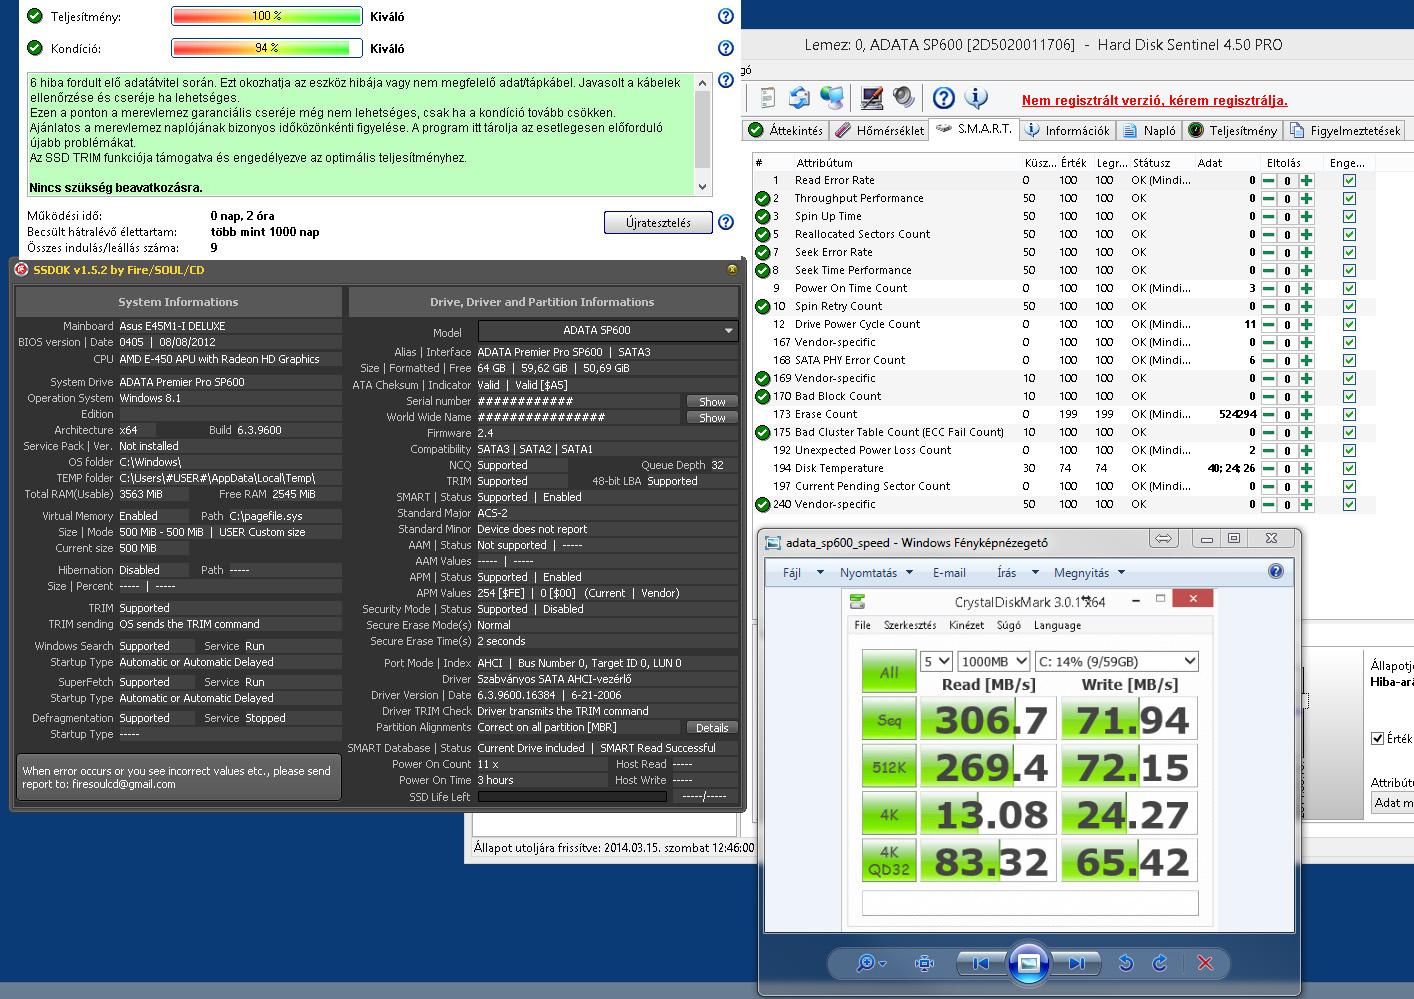Click the help icon beside Kondíció bar
This screenshot has width=1414, height=999.
726,48
